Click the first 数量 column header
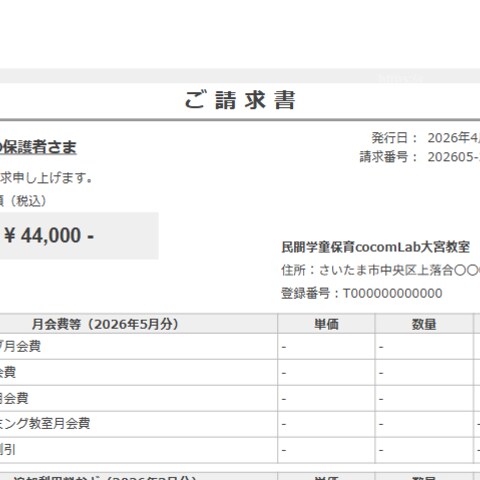The height and width of the screenshot is (480, 480). pyautogui.click(x=424, y=324)
